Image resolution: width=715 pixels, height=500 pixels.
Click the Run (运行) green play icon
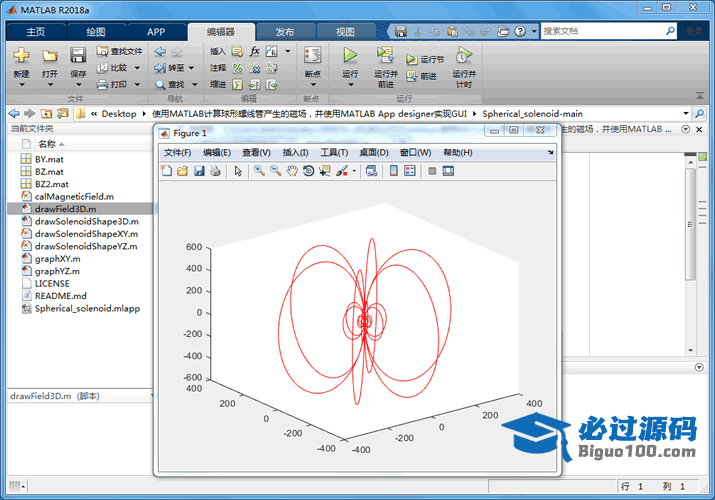(x=350, y=55)
